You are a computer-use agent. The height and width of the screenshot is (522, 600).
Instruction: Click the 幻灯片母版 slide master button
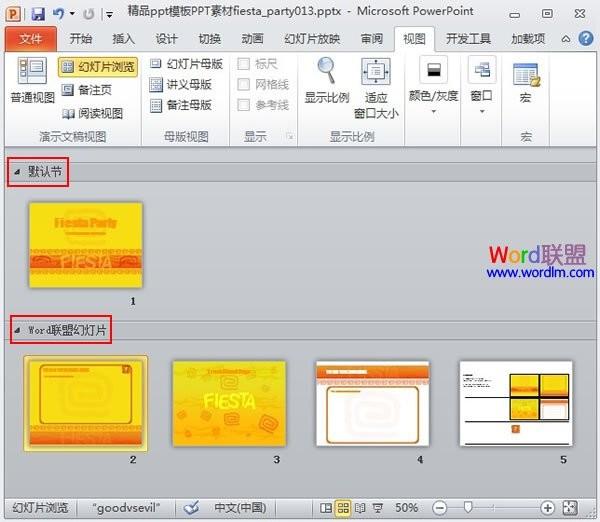(186, 64)
